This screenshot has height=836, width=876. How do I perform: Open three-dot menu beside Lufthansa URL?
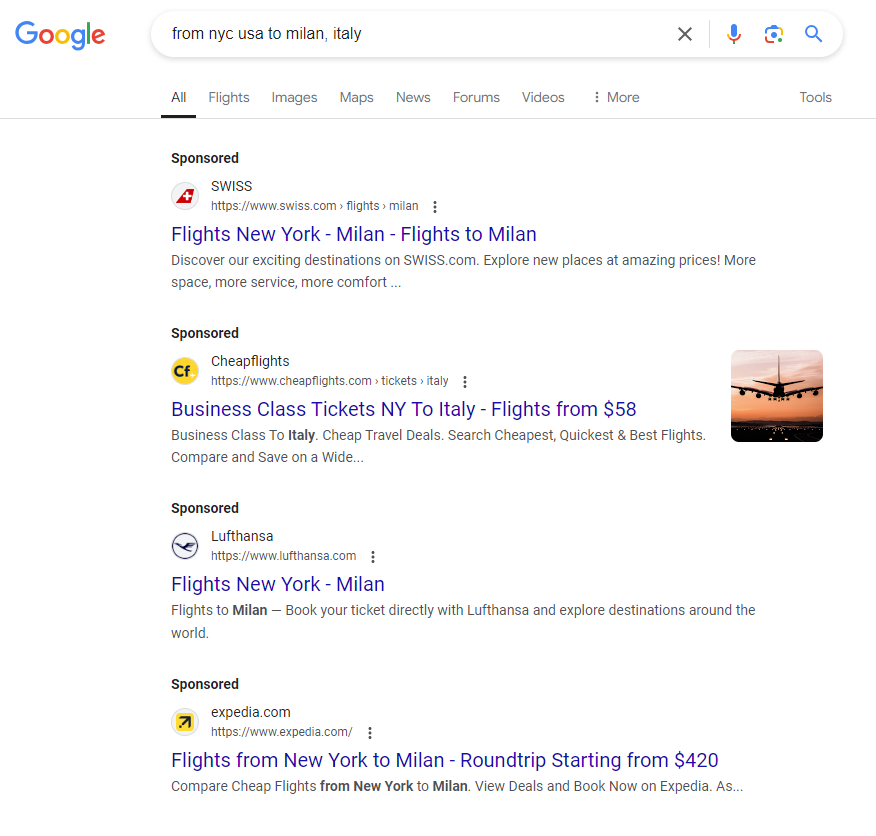tap(372, 557)
